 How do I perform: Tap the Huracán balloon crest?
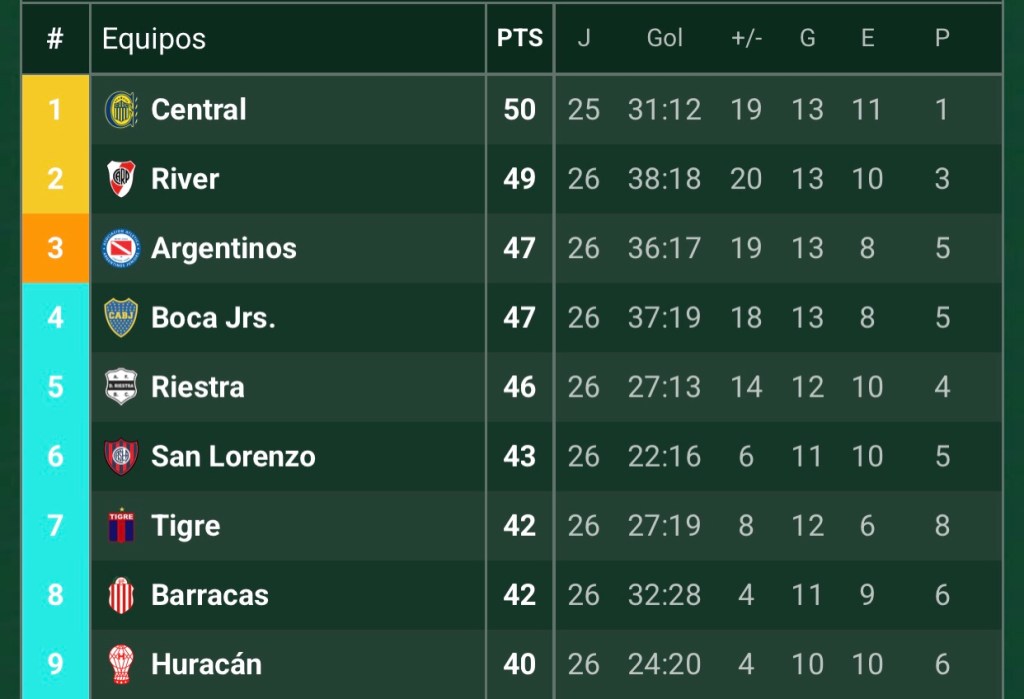pyautogui.click(x=122, y=664)
